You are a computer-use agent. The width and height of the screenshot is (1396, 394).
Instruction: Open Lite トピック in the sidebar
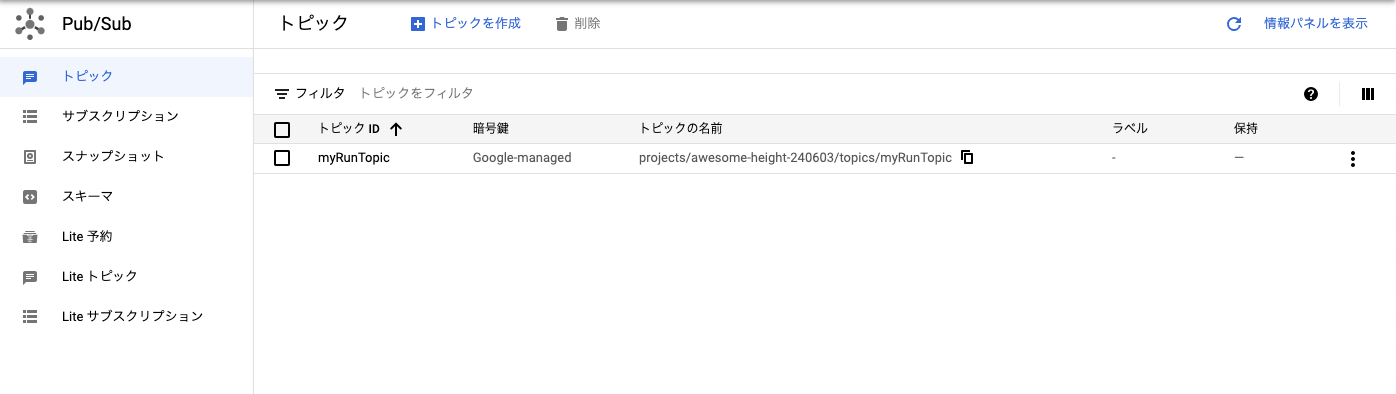(x=126, y=276)
